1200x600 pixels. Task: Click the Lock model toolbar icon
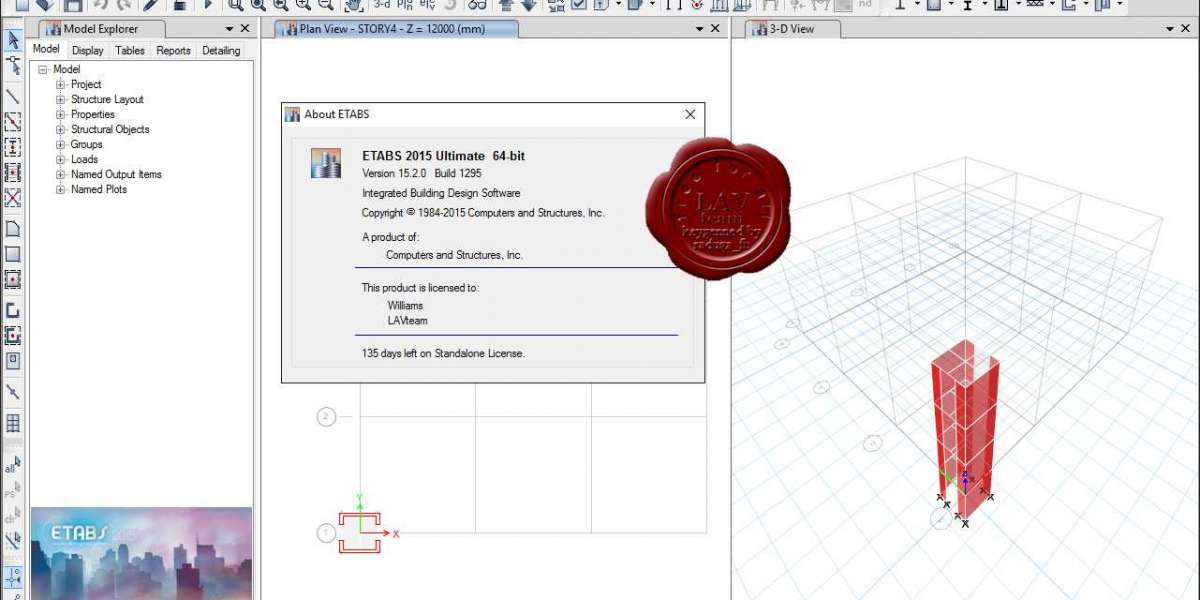pos(180,5)
